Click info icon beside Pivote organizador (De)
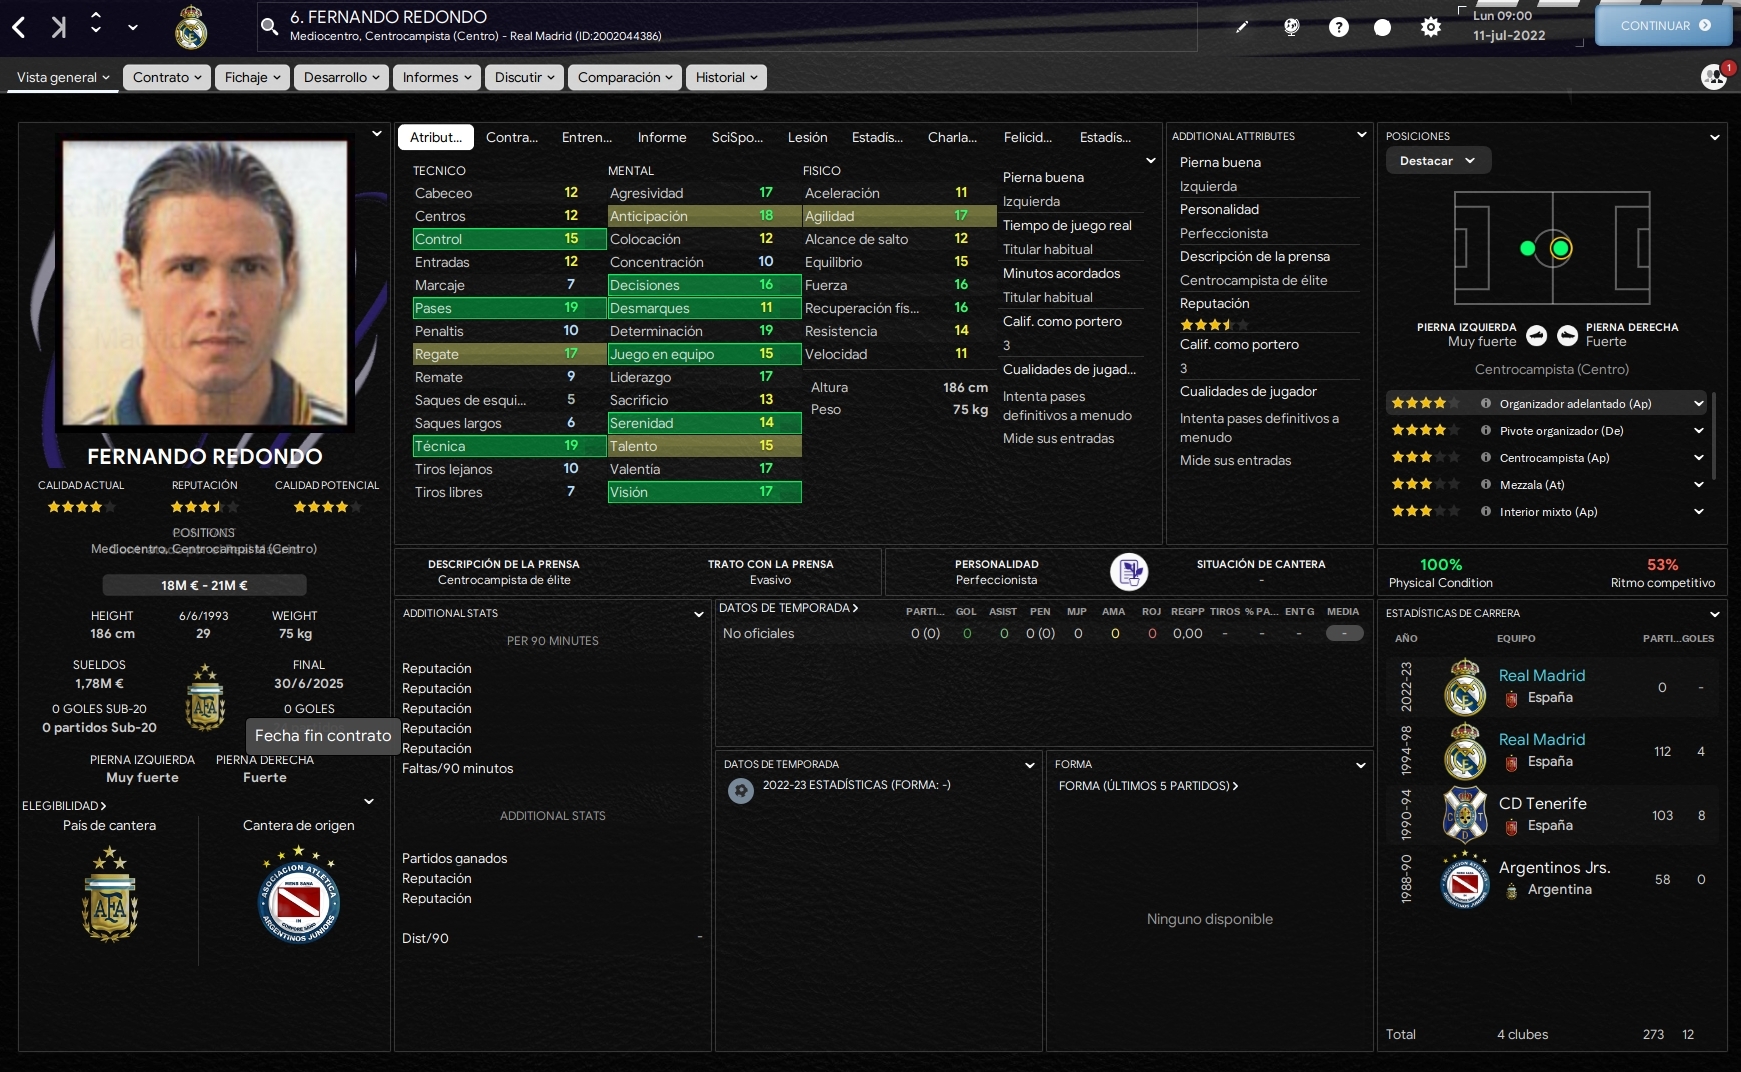 point(1486,431)
